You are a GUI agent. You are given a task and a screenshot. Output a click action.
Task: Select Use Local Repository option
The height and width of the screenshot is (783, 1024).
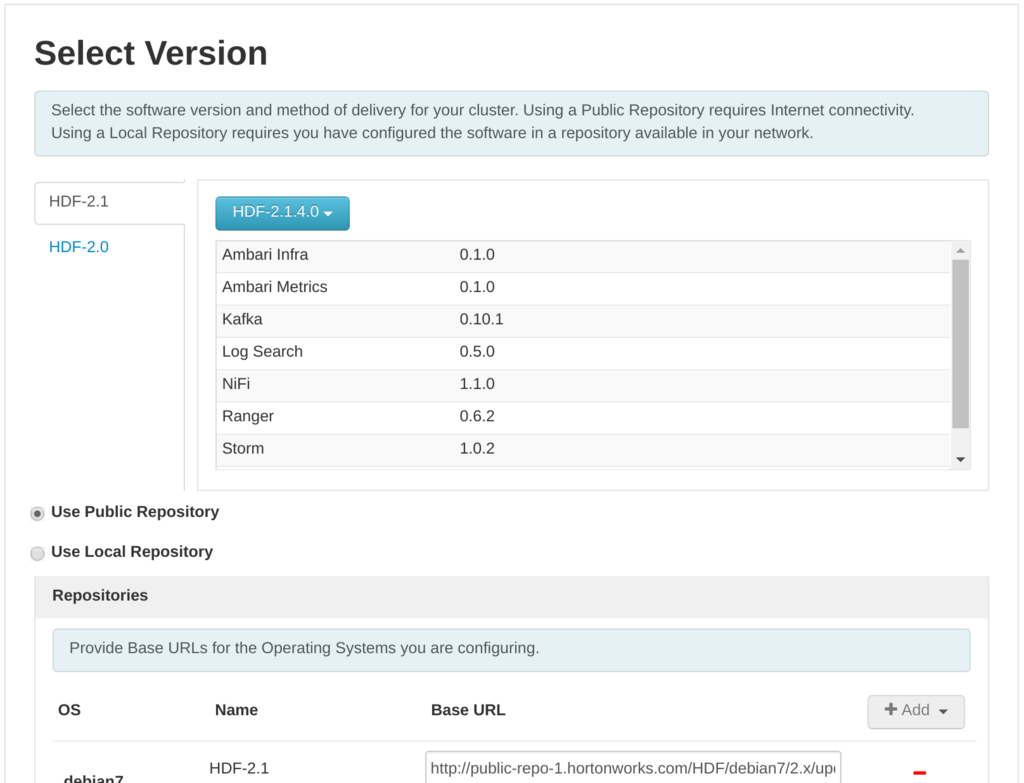coord(37,554)
